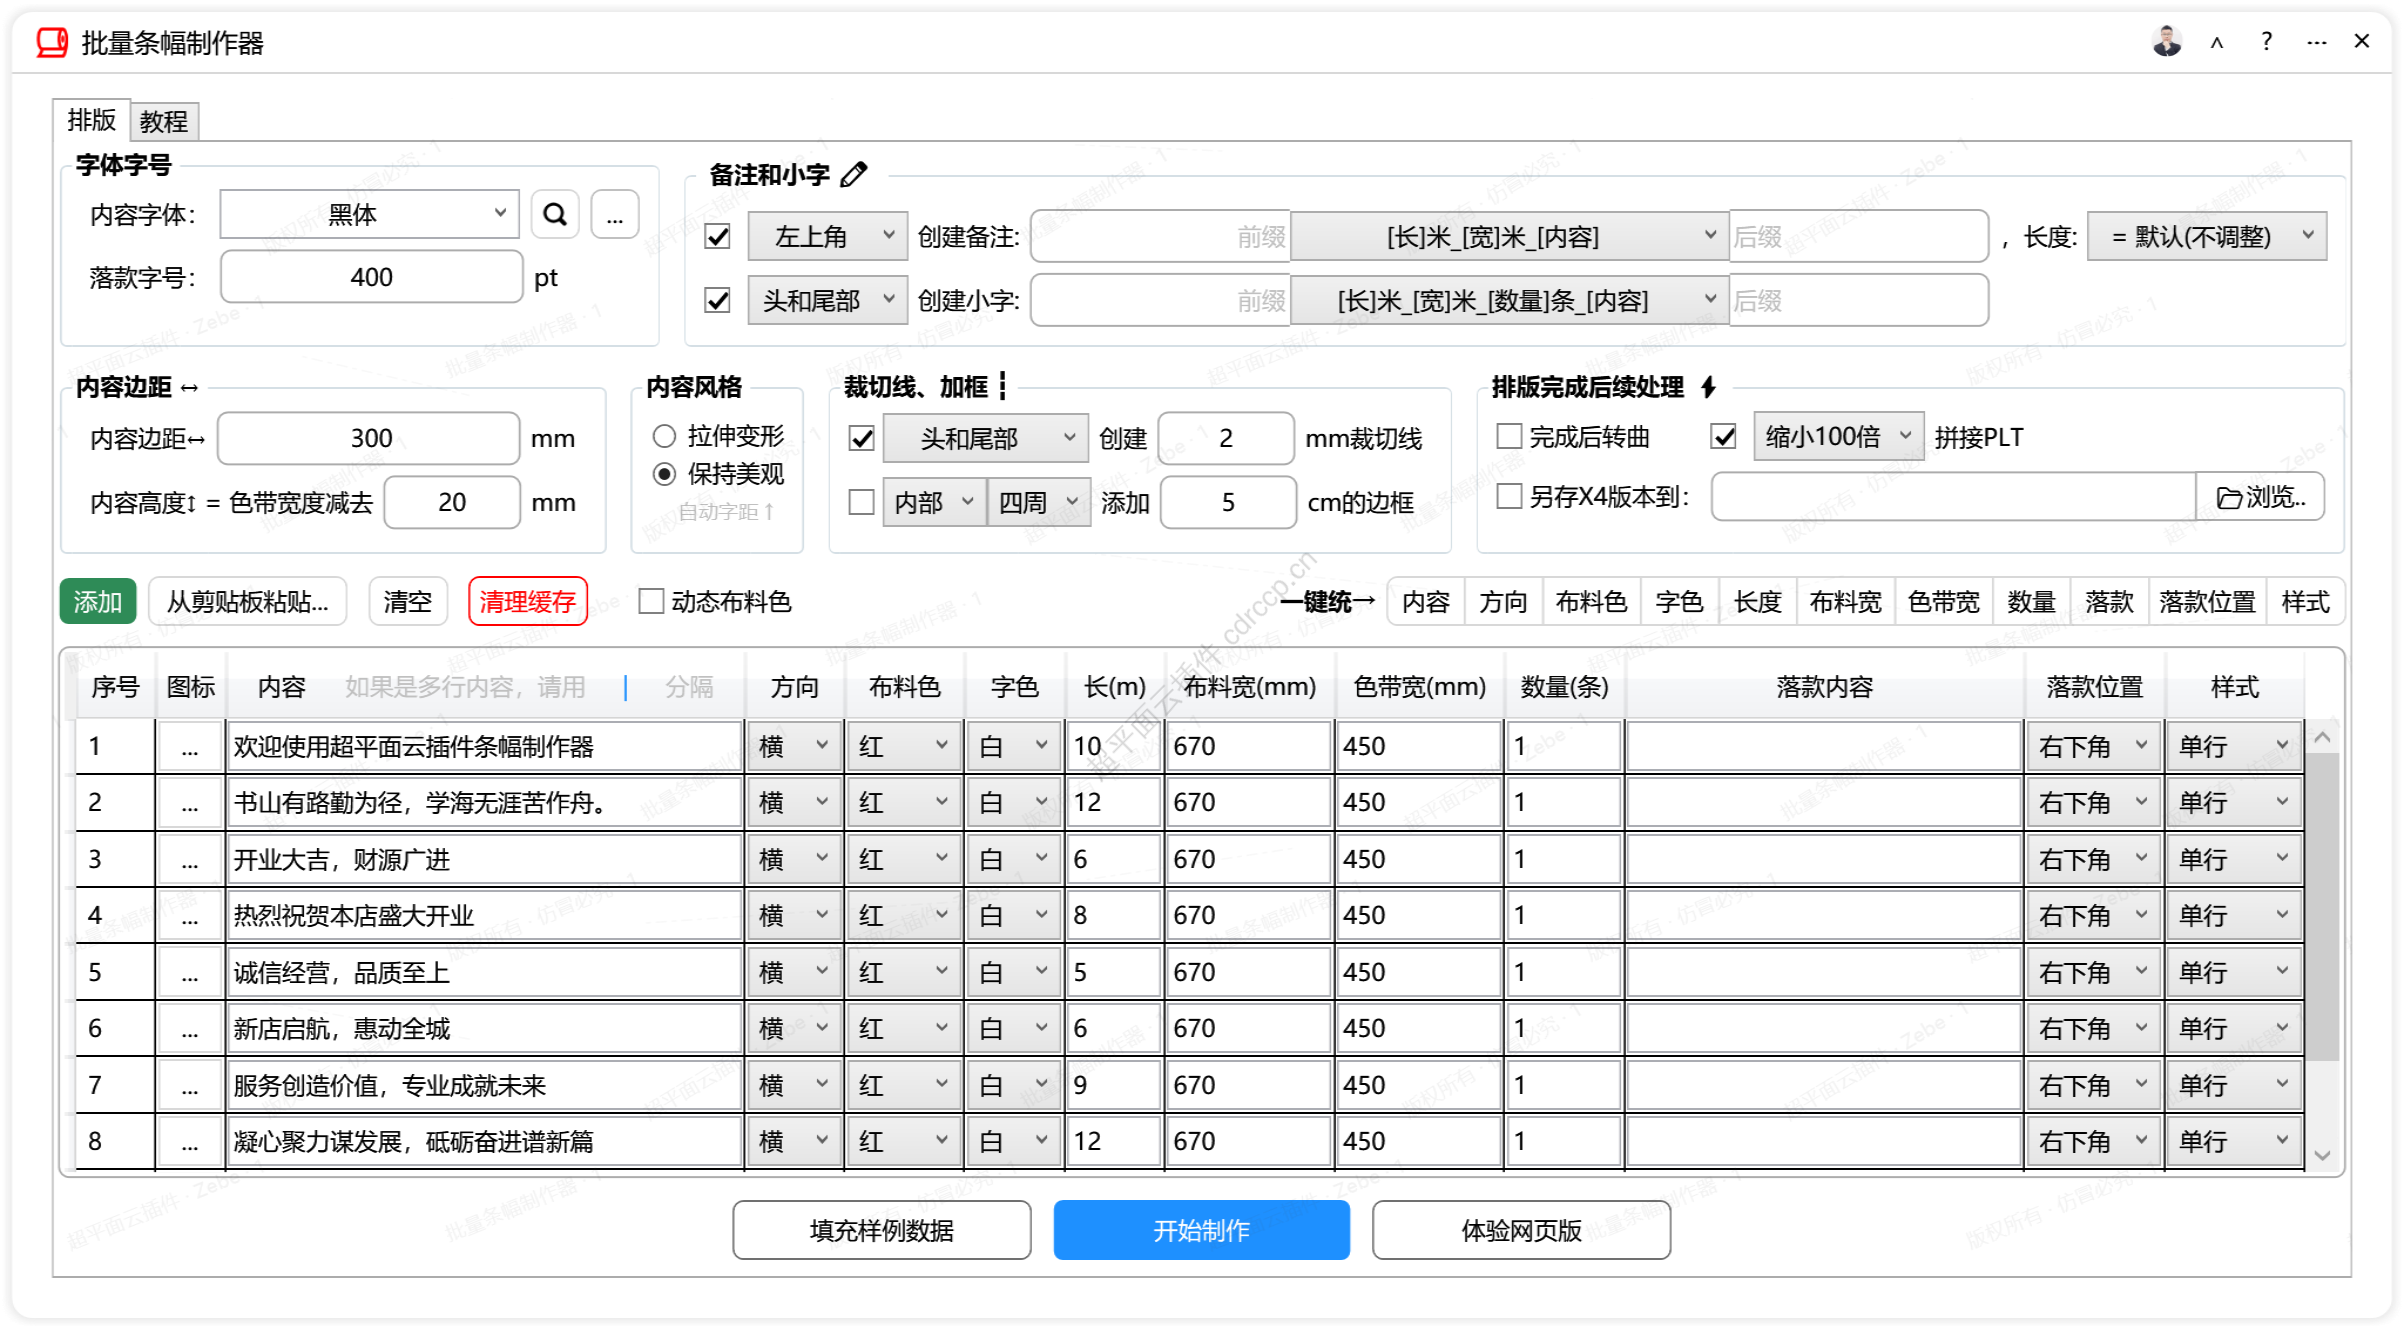Open row 2 落款位置 右下角 dropdown

[x=2095, y=803]
